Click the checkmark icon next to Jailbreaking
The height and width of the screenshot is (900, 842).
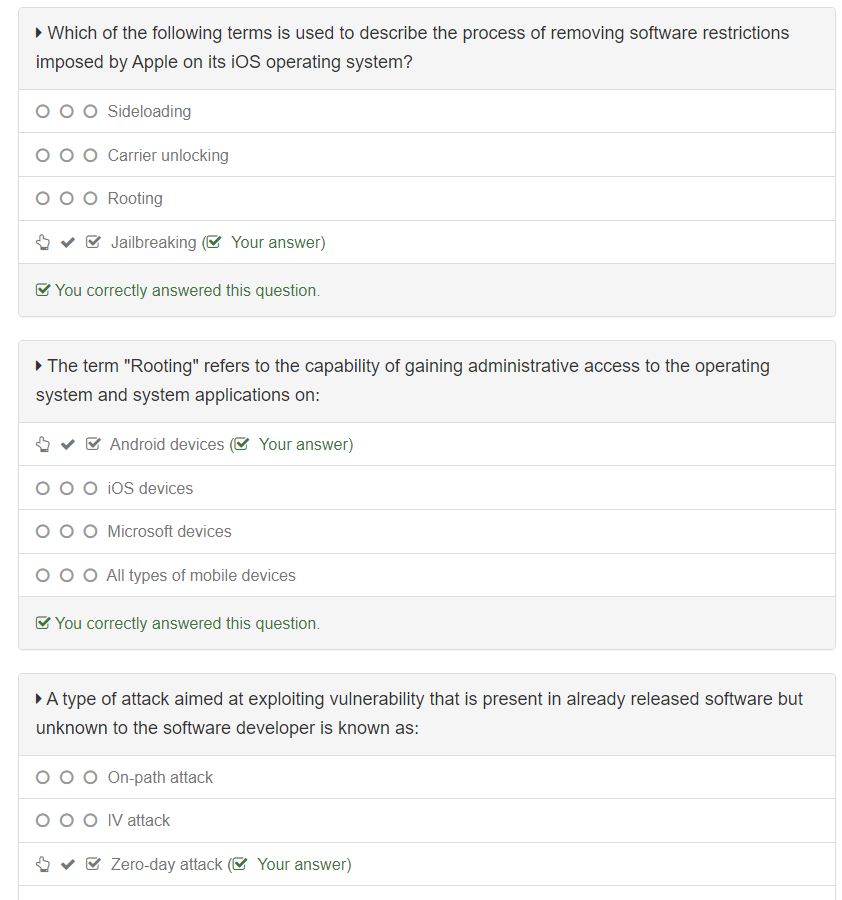pyautogui.click(x=68, y=242)
